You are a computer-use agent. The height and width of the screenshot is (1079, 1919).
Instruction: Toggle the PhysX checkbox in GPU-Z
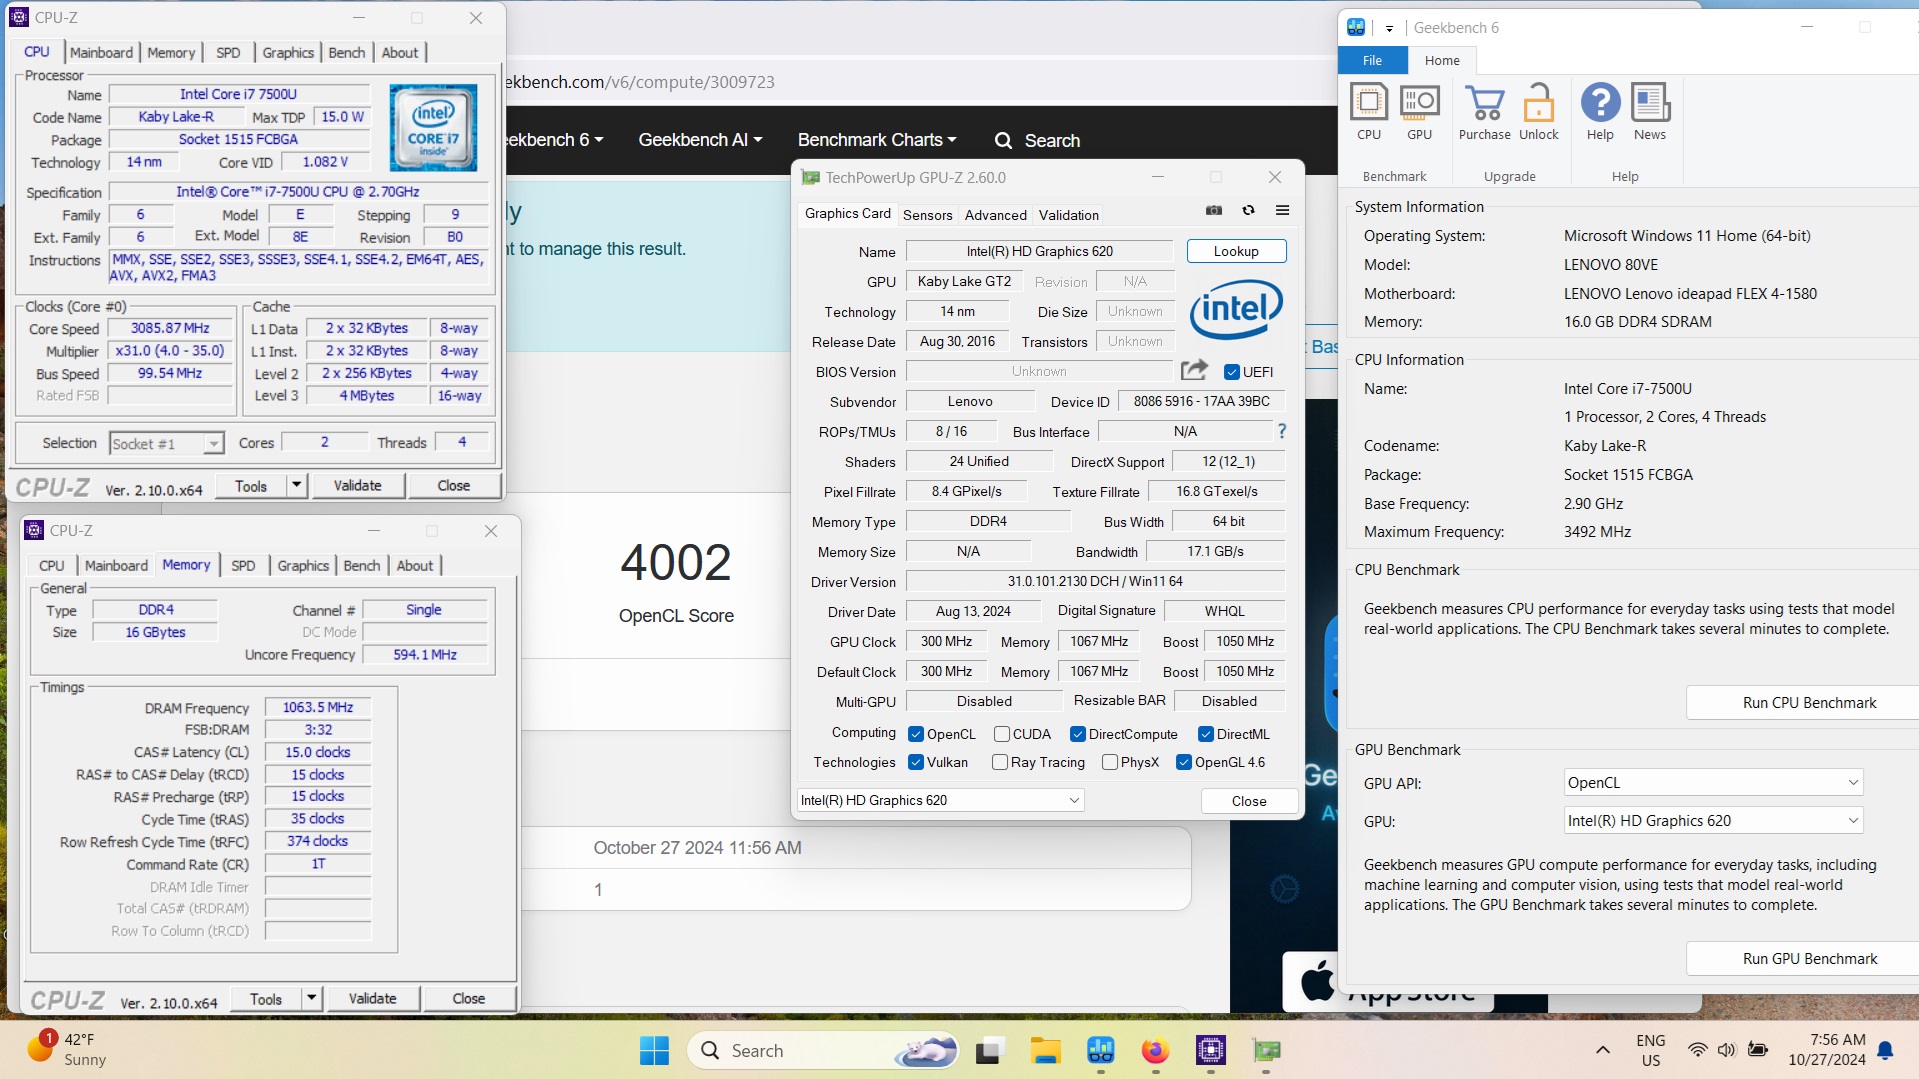coord(1109,762)
